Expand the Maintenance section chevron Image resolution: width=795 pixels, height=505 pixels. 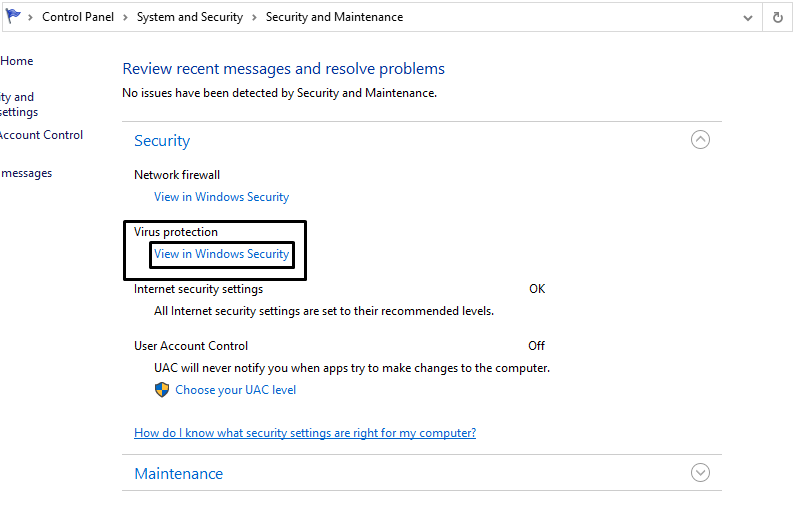point(700,473)
